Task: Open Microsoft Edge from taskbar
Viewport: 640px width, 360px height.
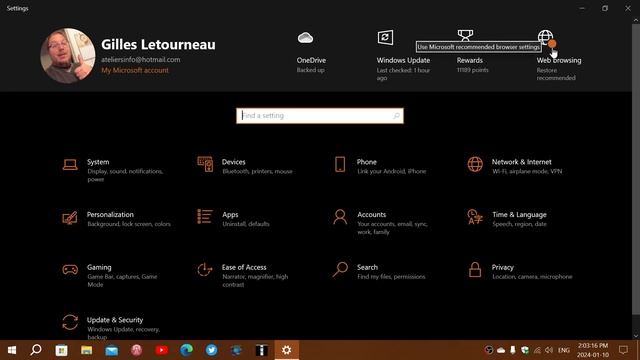Action: (x=187, y=350)
